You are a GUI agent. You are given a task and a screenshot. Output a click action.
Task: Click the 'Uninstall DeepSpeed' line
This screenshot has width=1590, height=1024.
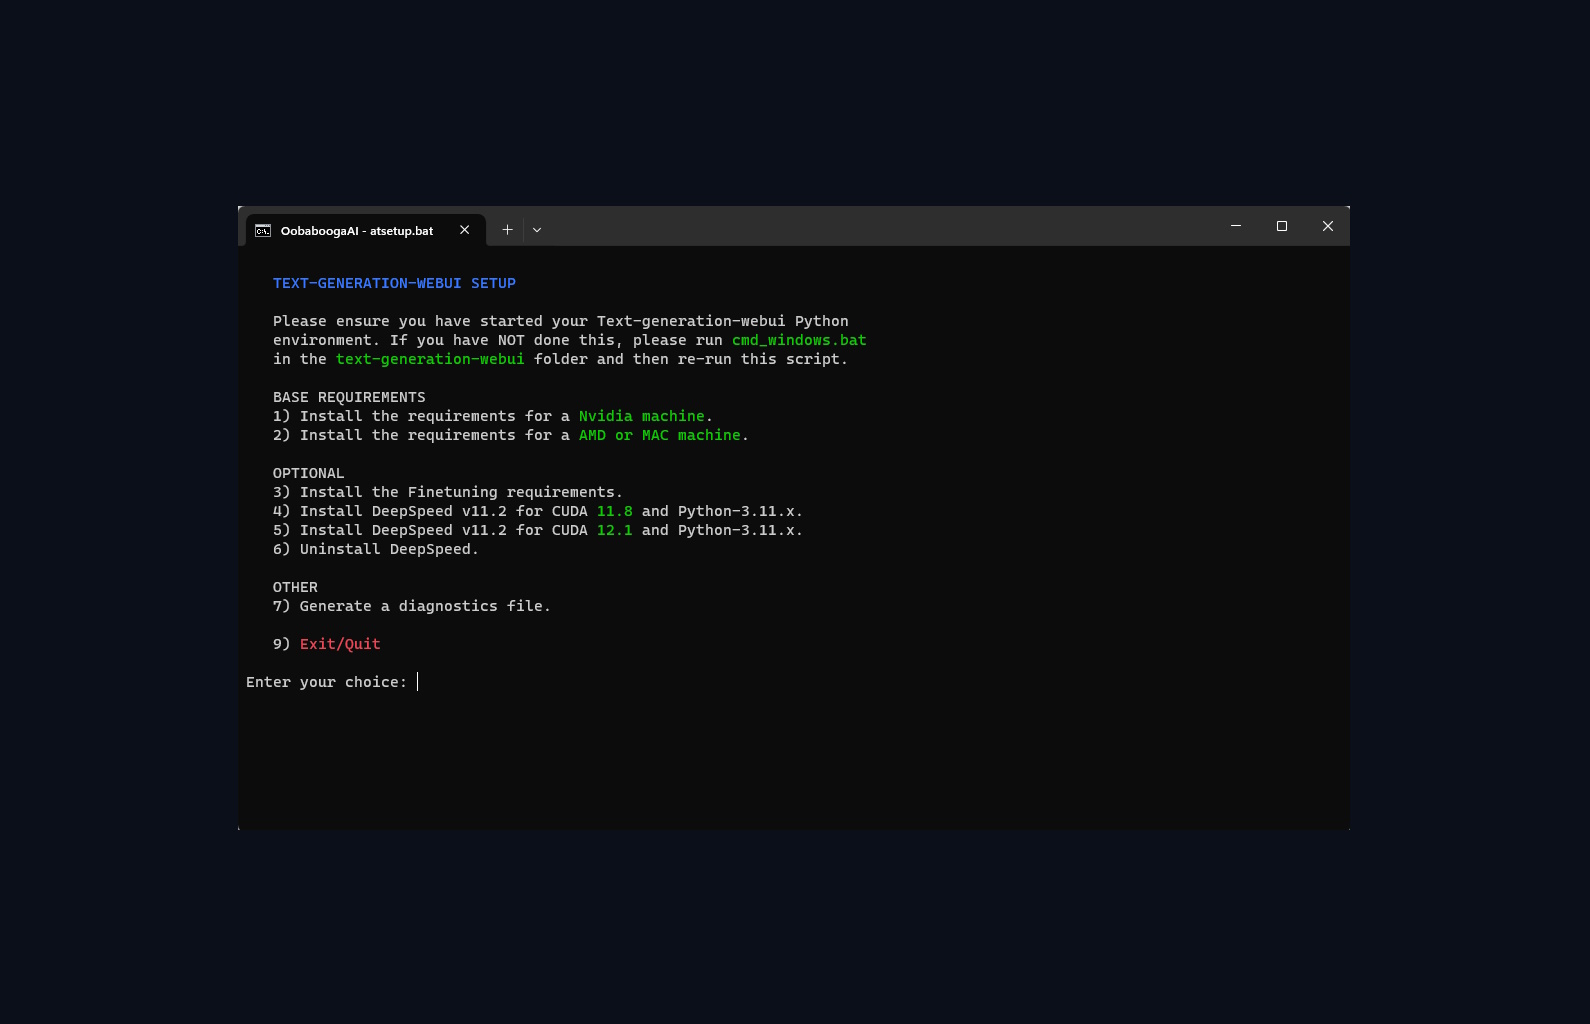pos(376,549)
